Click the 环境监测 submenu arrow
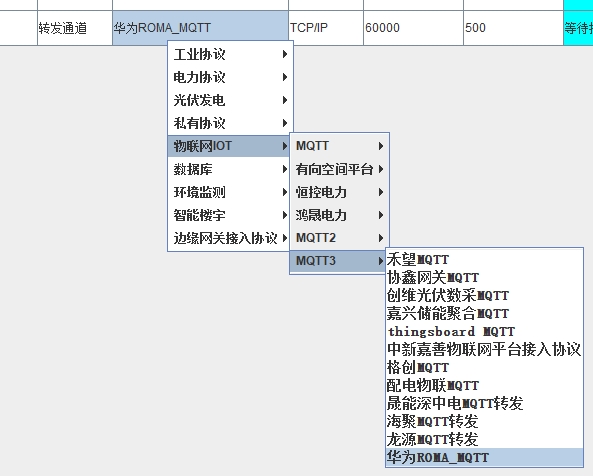Image resolution: width=593 pixels, height=476 pixels. click(x=285, y=192)
